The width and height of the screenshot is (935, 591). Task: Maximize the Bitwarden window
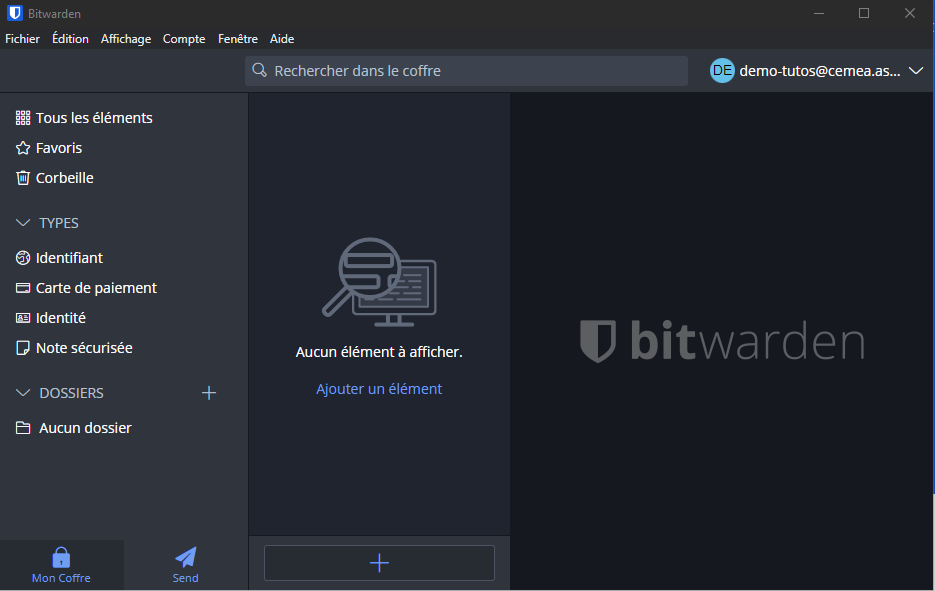[x=864, y=13]
